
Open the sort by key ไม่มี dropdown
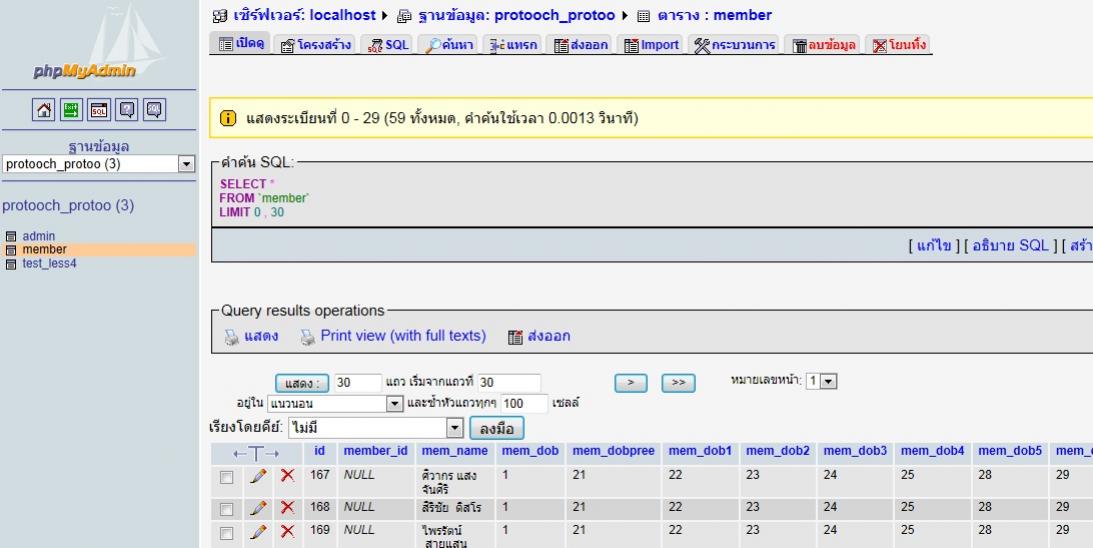tap(376, 427)
